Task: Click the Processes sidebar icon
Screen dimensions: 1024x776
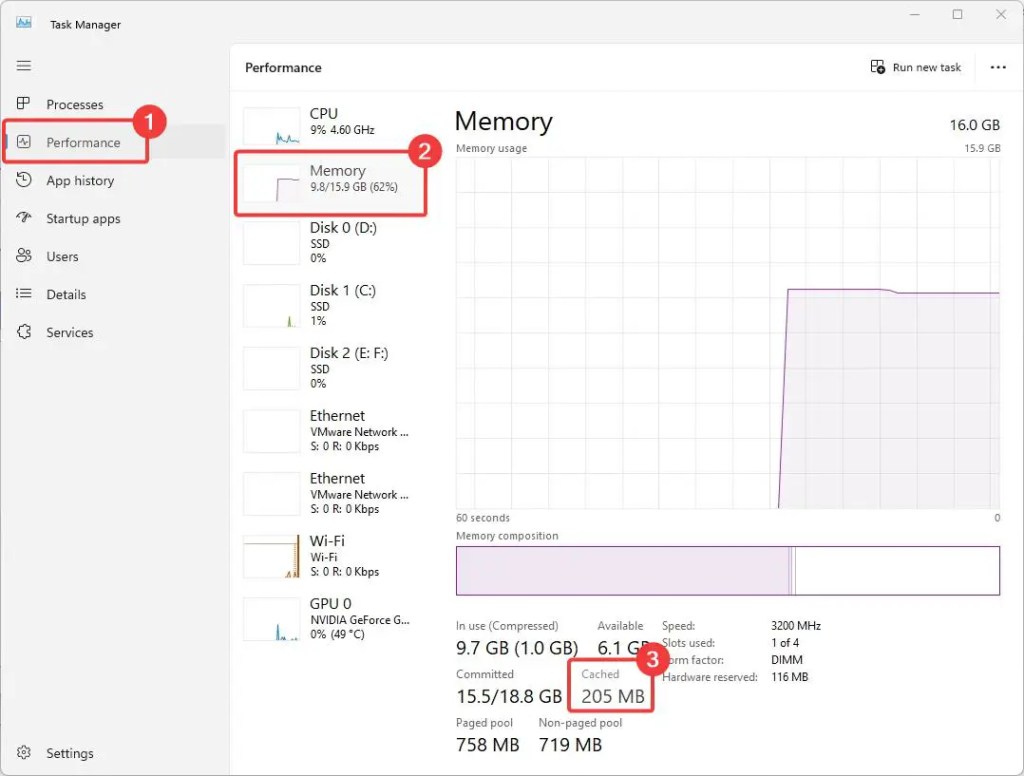Action: pyautogui.click(x=24, y=103)
